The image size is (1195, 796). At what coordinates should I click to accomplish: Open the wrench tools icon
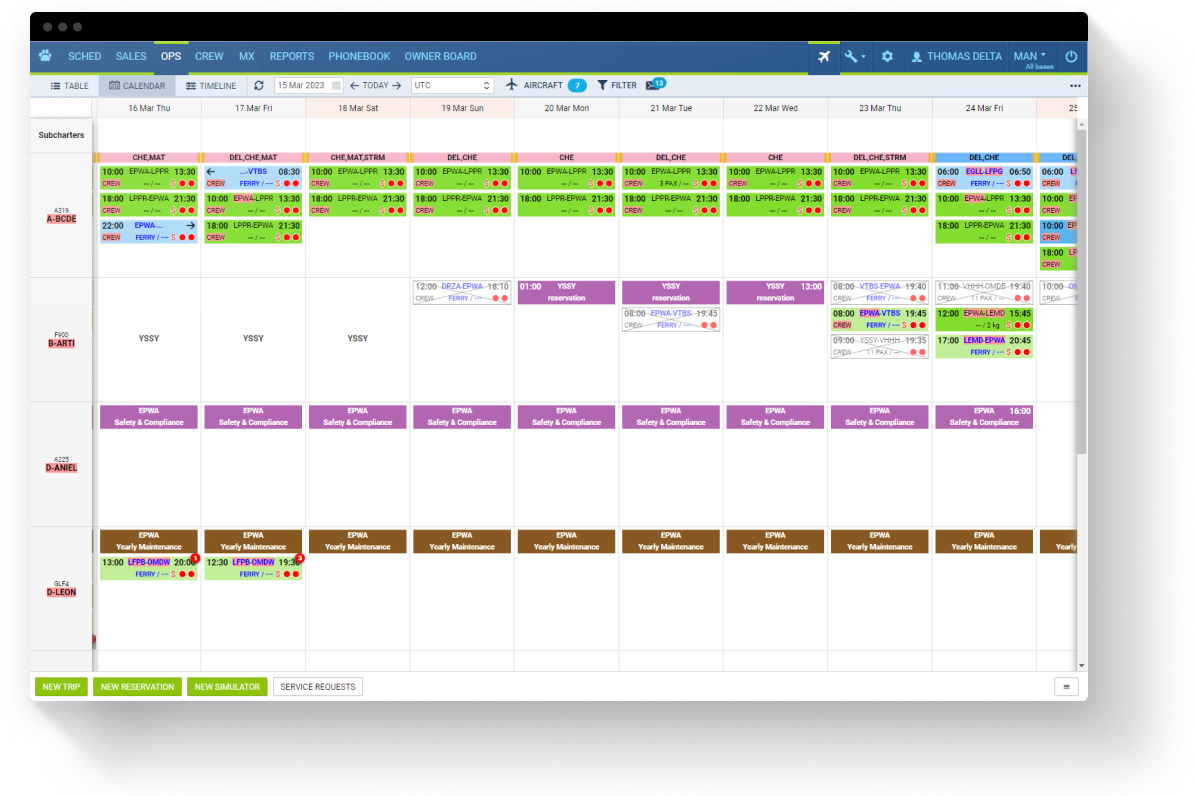853,57
